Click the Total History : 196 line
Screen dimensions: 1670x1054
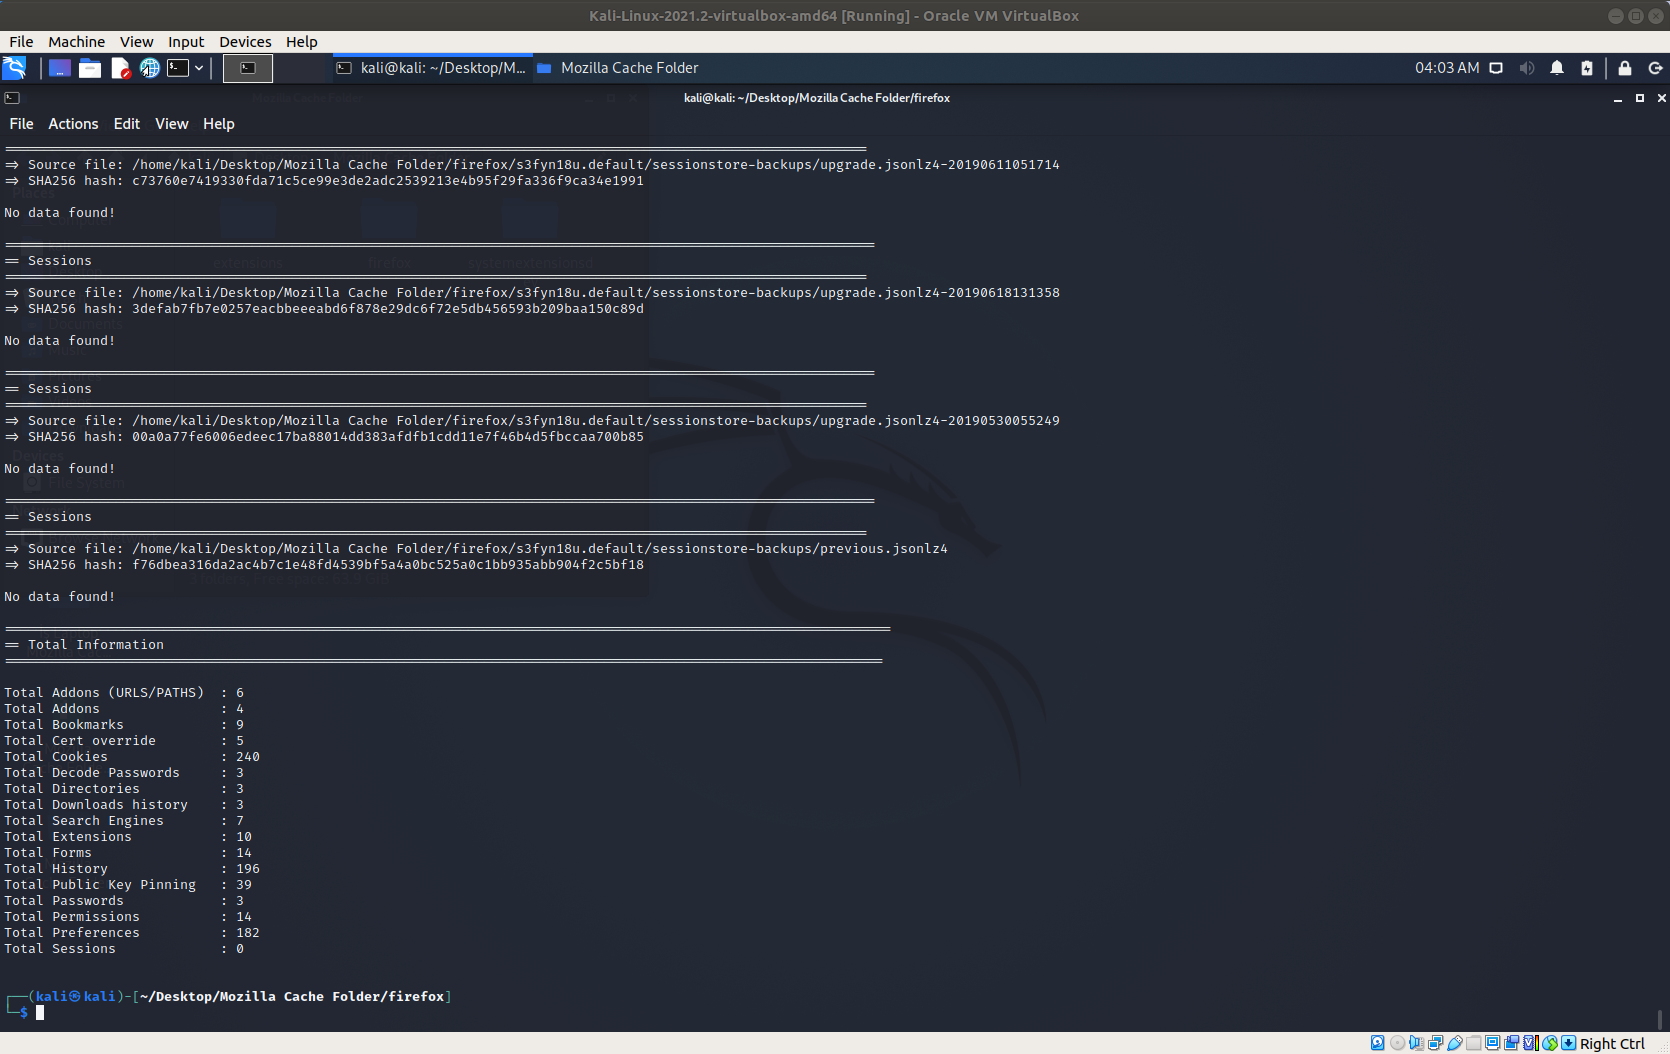tap(132, 869)
